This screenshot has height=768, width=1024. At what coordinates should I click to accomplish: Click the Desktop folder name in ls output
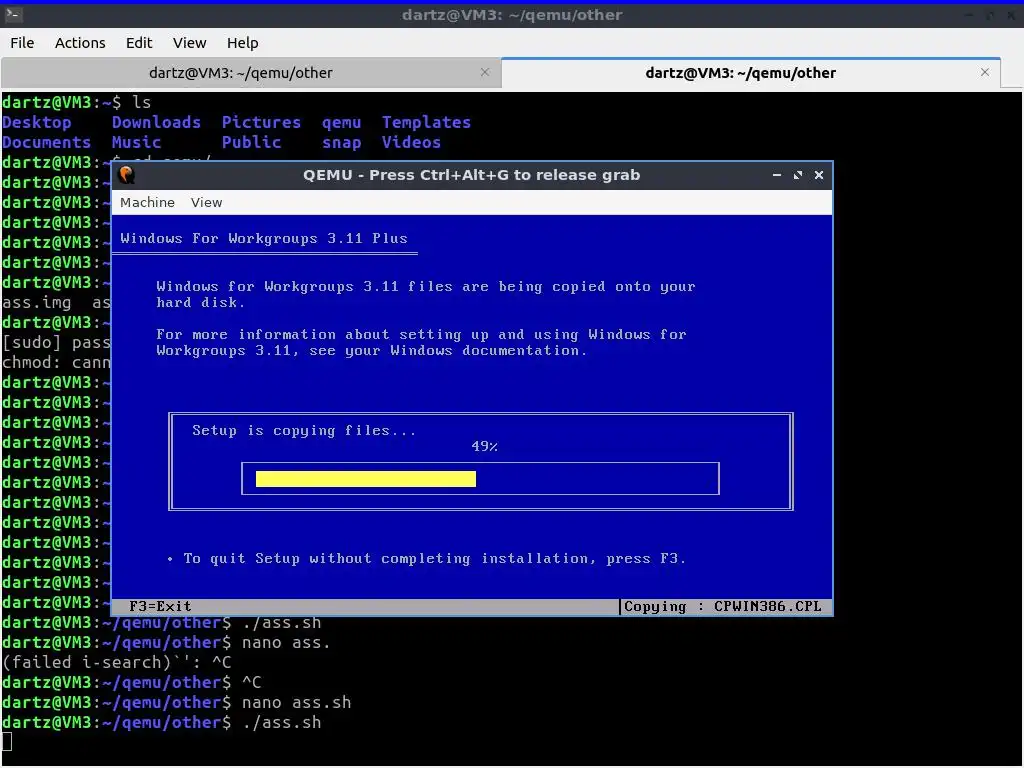click(37, 122)
